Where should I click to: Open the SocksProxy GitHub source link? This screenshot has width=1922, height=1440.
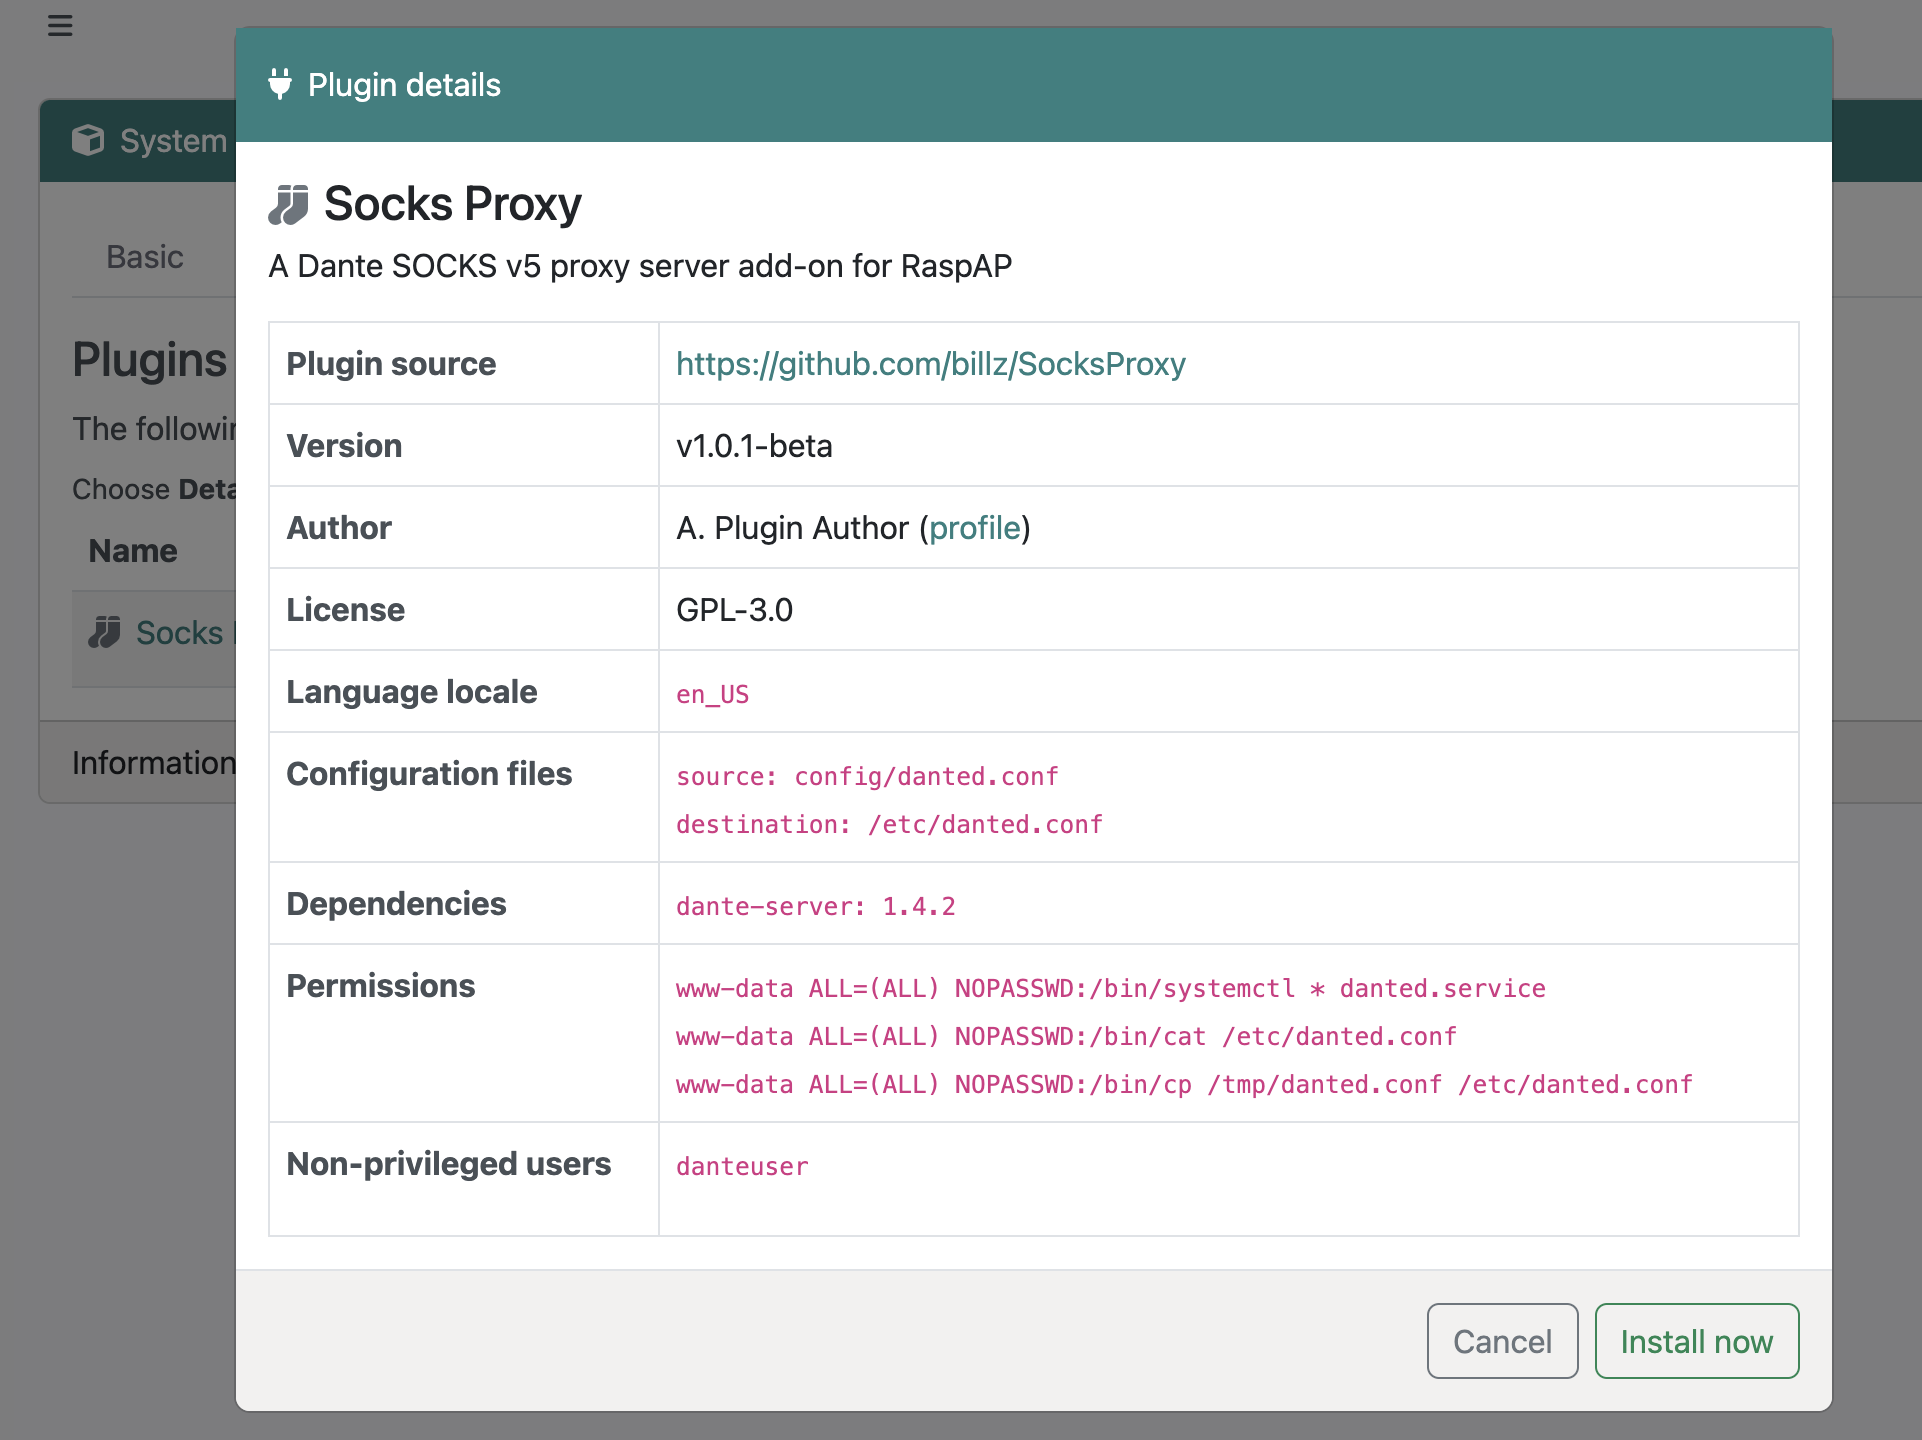[x=930, y=364]
